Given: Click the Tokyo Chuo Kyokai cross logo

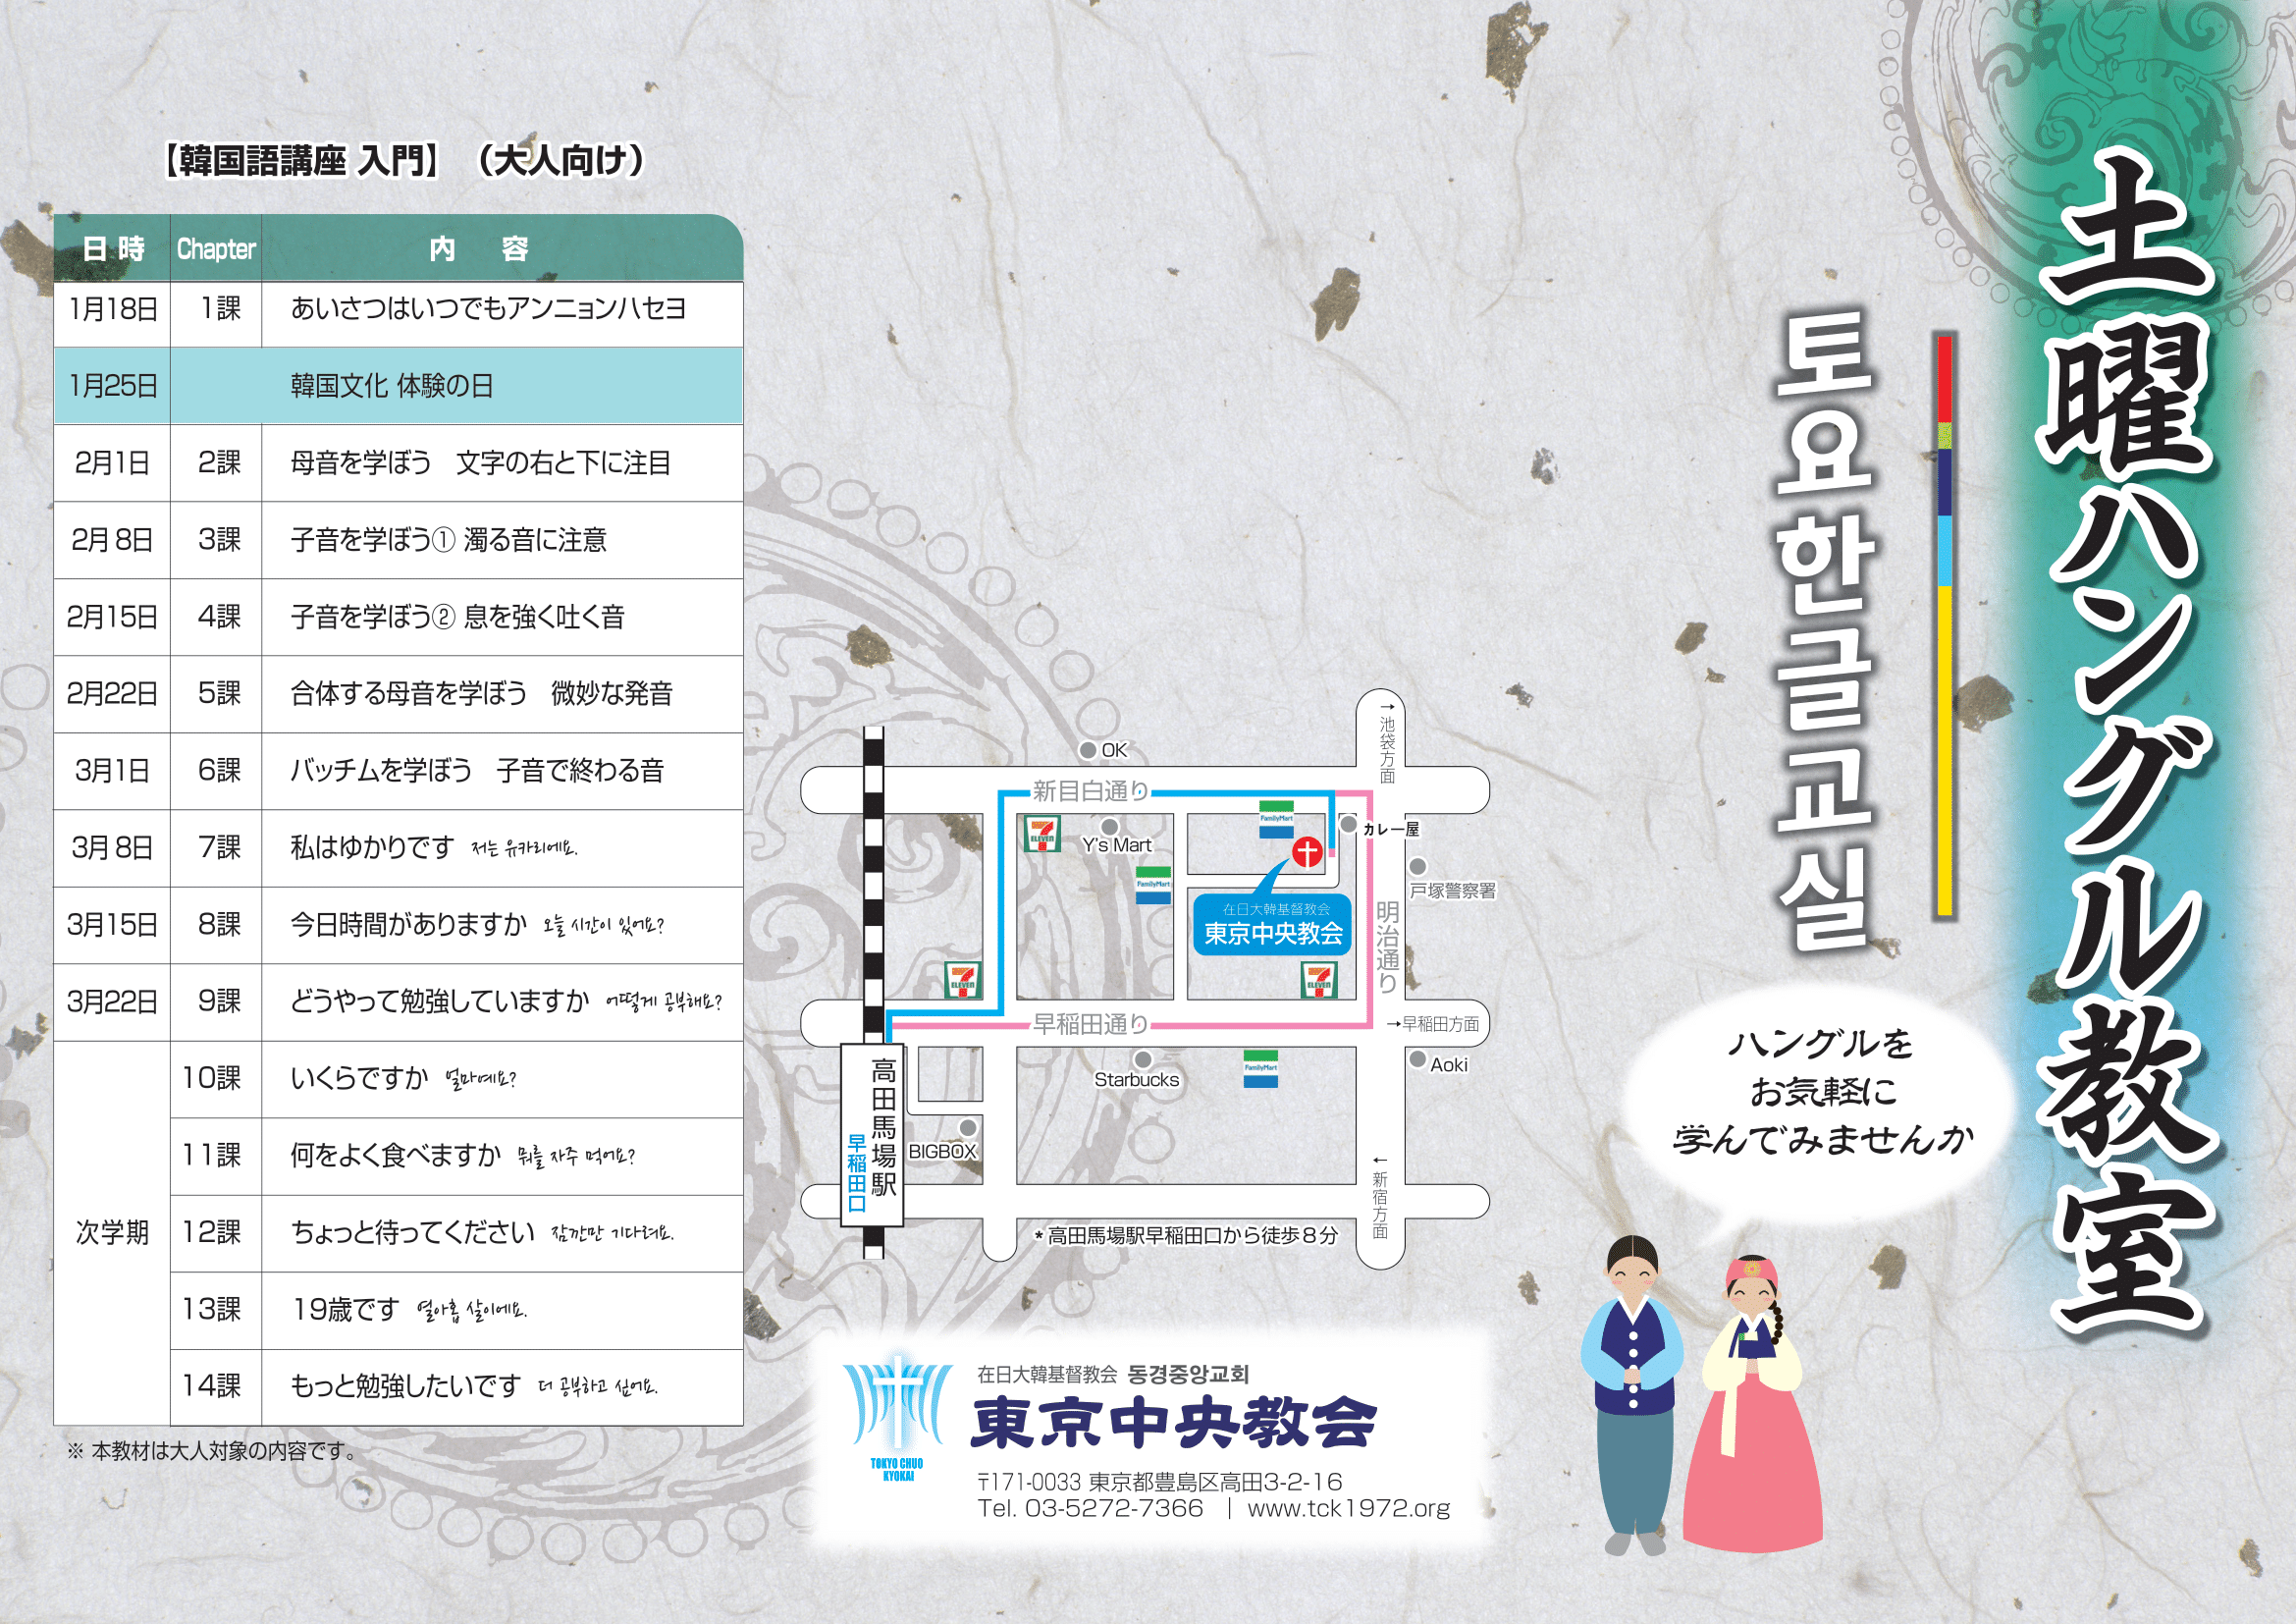Looking at the screenshot, I should coord(897,1415).
